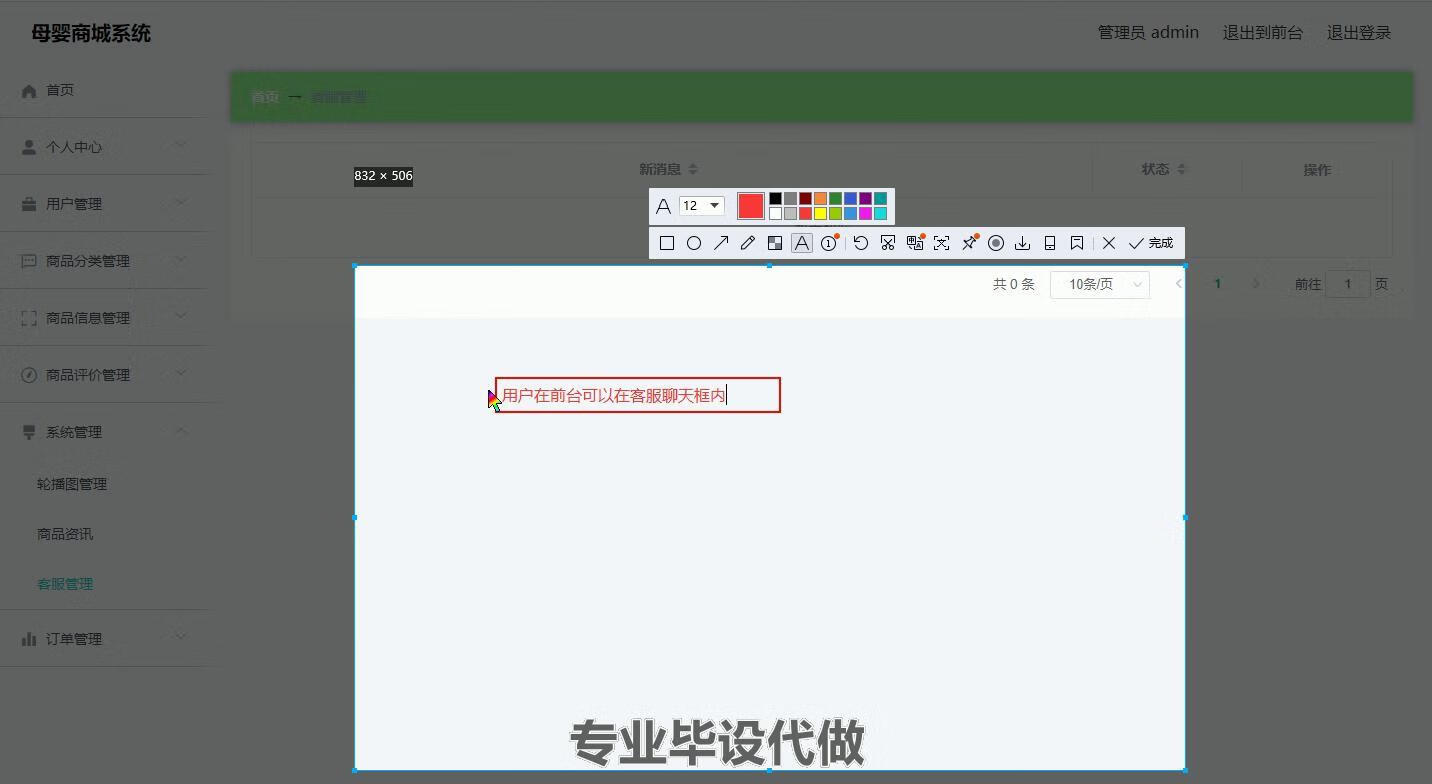This screenshot has width=1432, height=784.
Task: Cancel the screenshot with X icon
Action: [x=1109, y=243]
